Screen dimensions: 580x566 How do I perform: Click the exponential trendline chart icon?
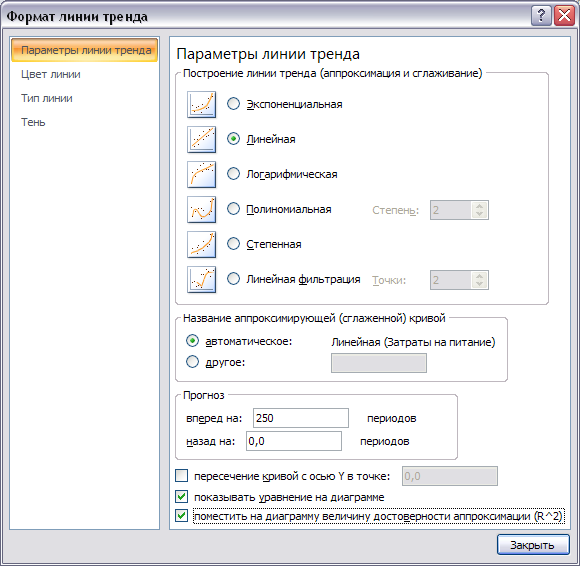point(202,105)
